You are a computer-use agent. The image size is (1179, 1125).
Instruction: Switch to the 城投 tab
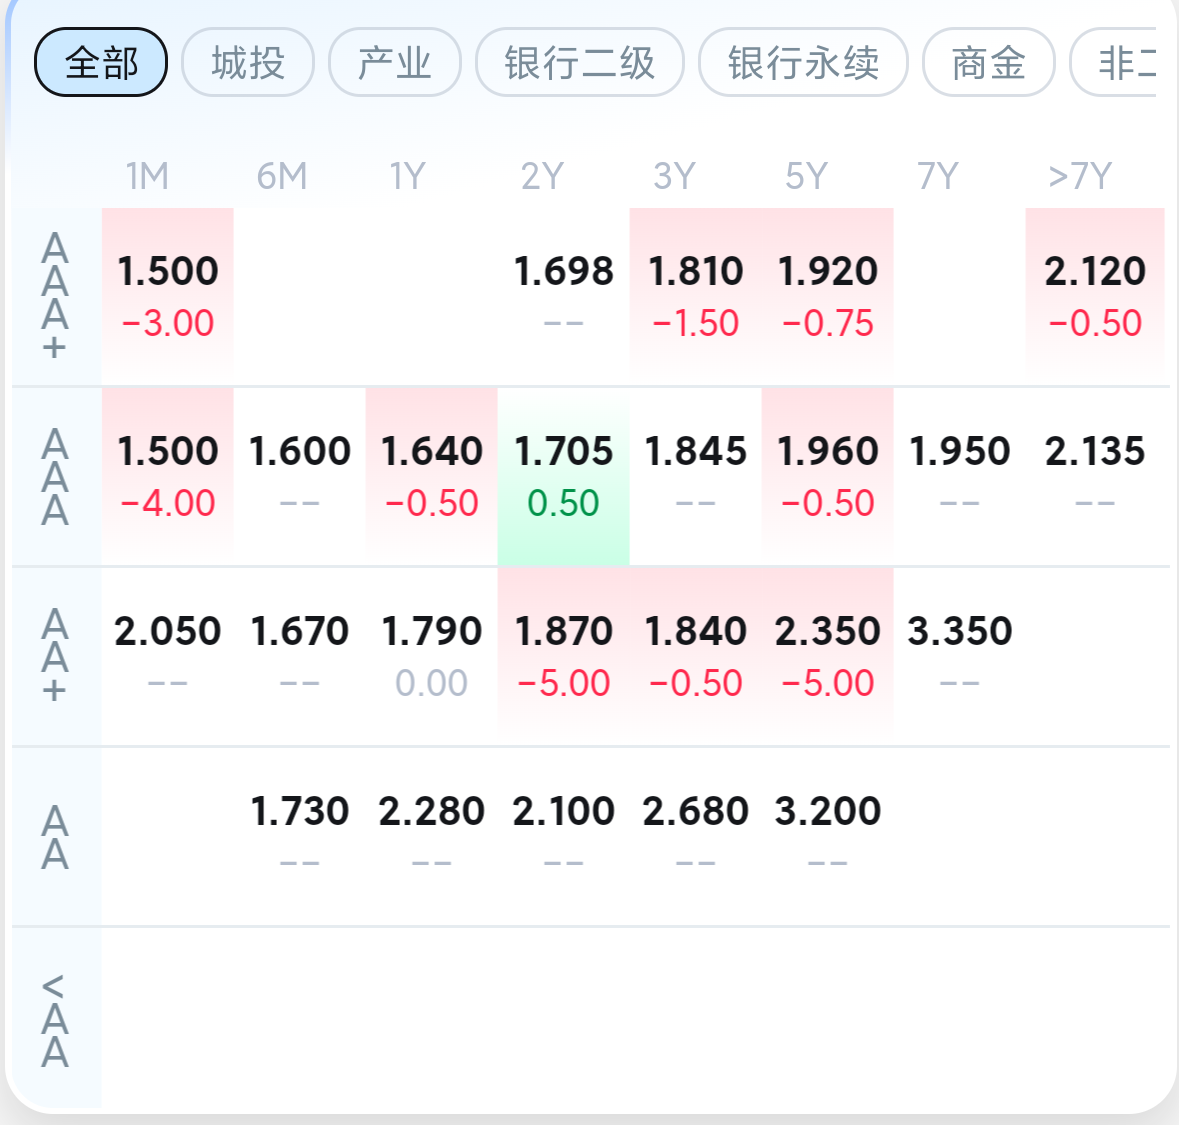click(248, 62)
